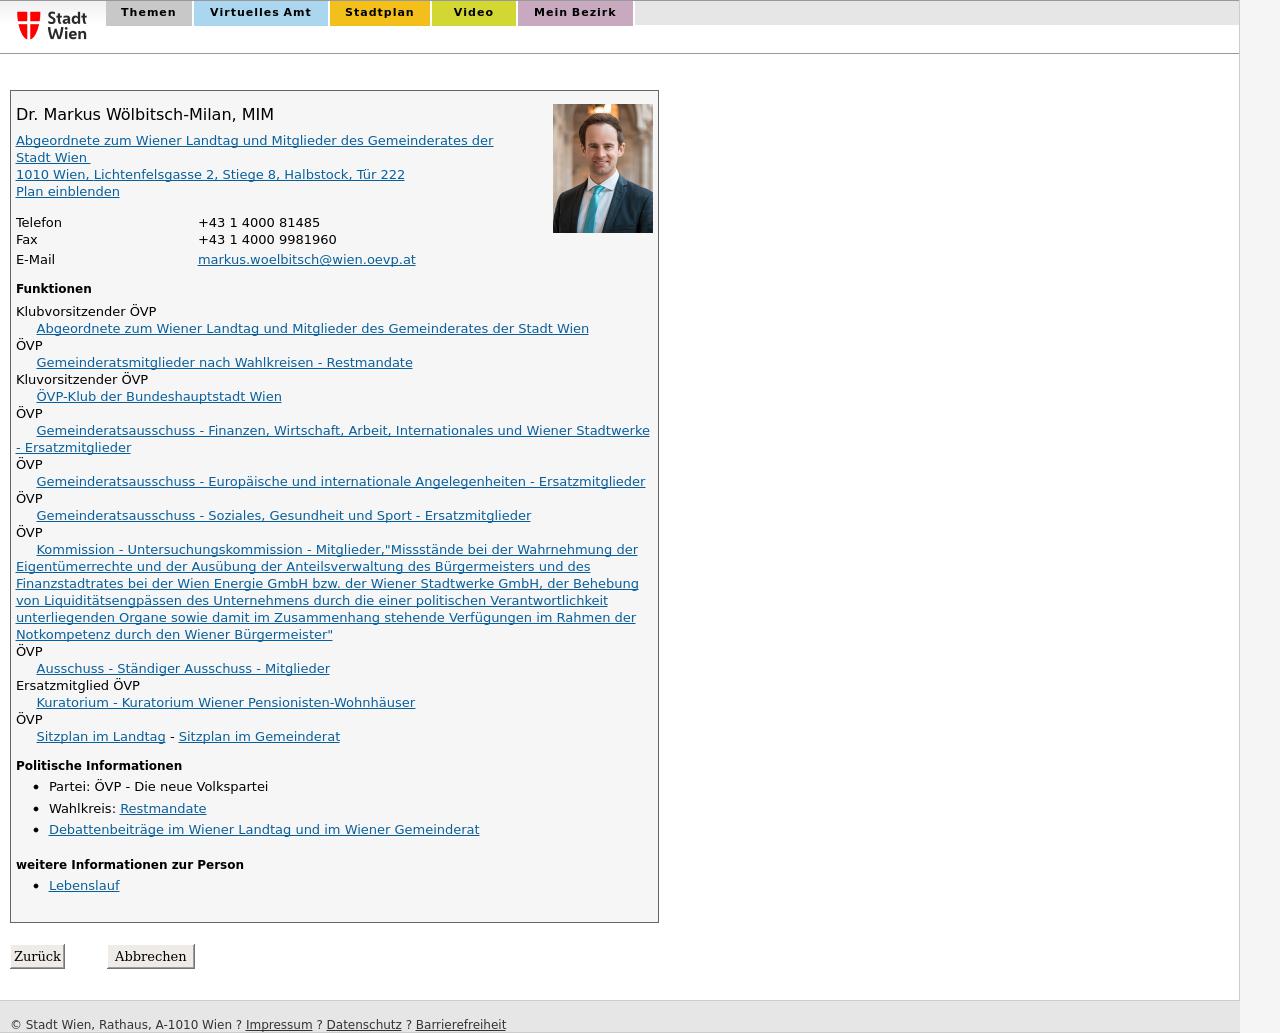Open the Themen menu tab

(x=148, y=13)
